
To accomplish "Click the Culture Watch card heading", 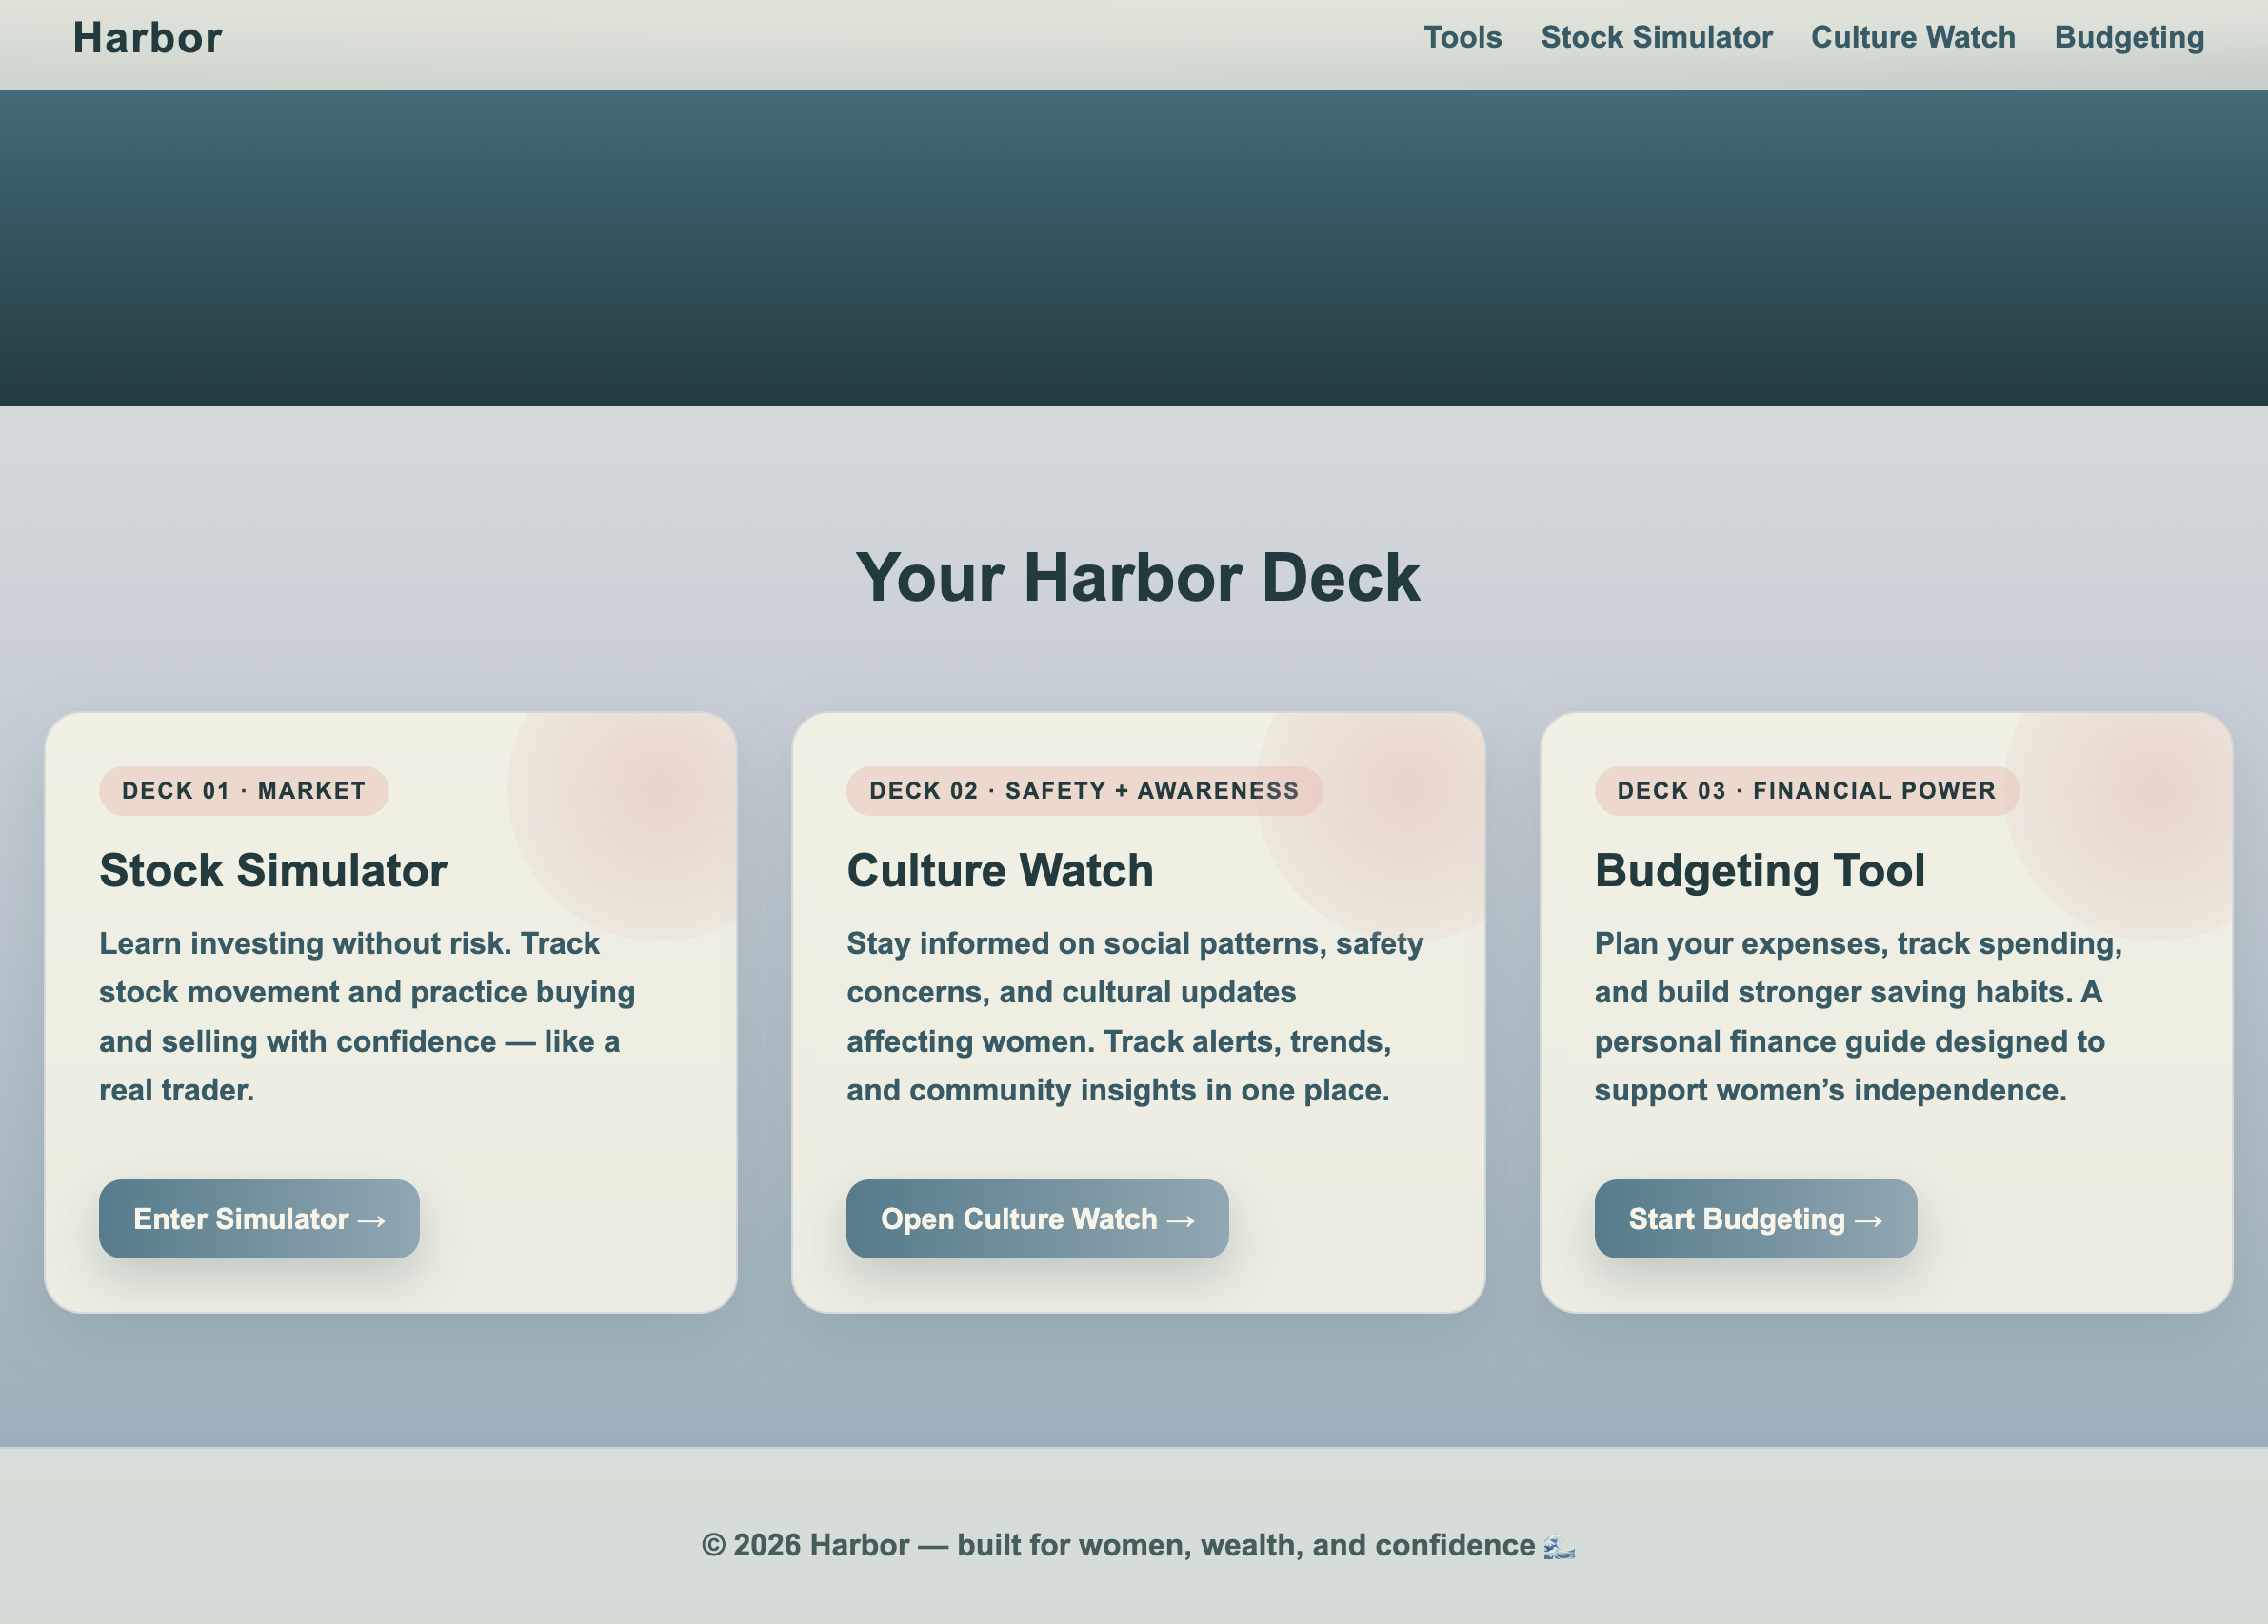I will point(1000,870).
